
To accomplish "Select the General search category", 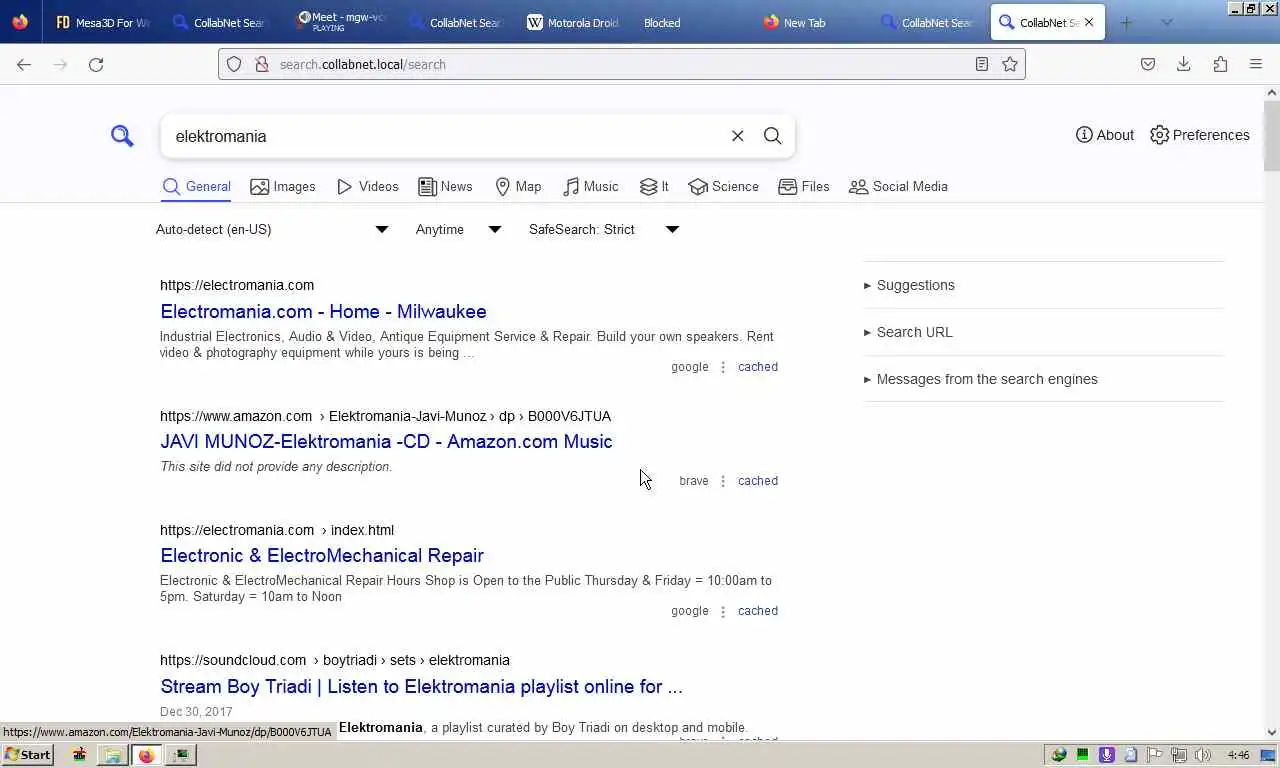I will click(x=197, y=187).
